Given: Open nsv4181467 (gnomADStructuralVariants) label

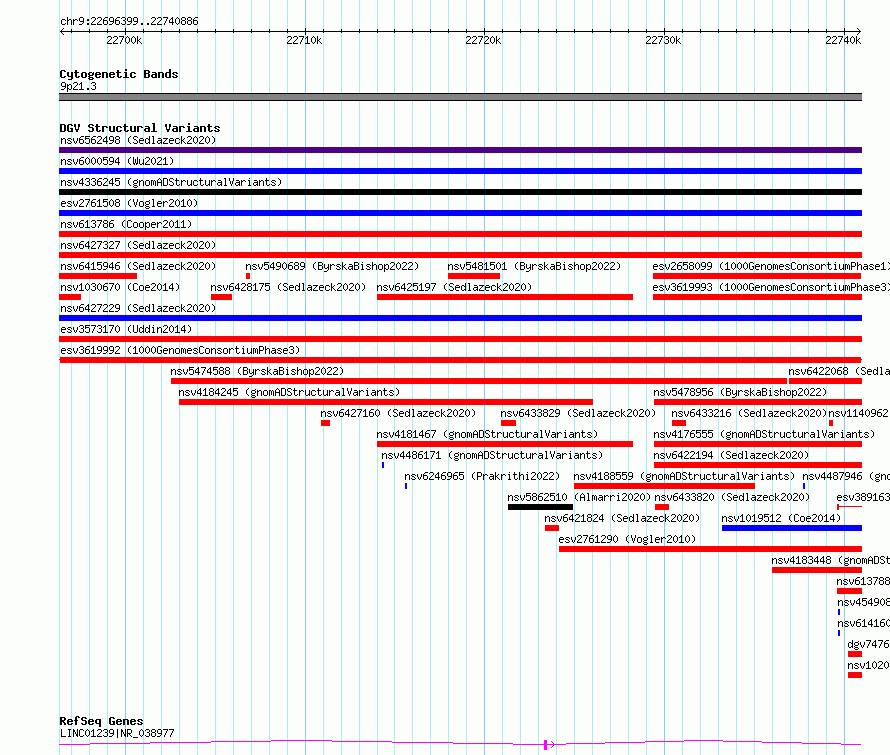Looking at the screenshot, I should (487, 434).
